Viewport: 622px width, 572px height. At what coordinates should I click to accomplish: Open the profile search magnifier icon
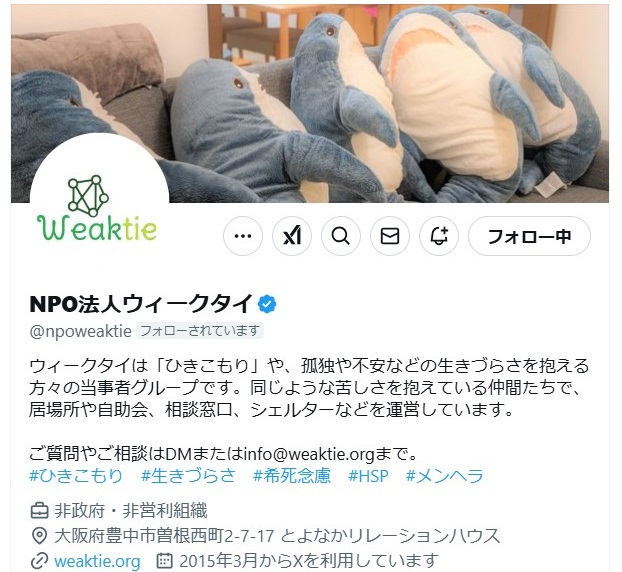[x=341, y=236]
